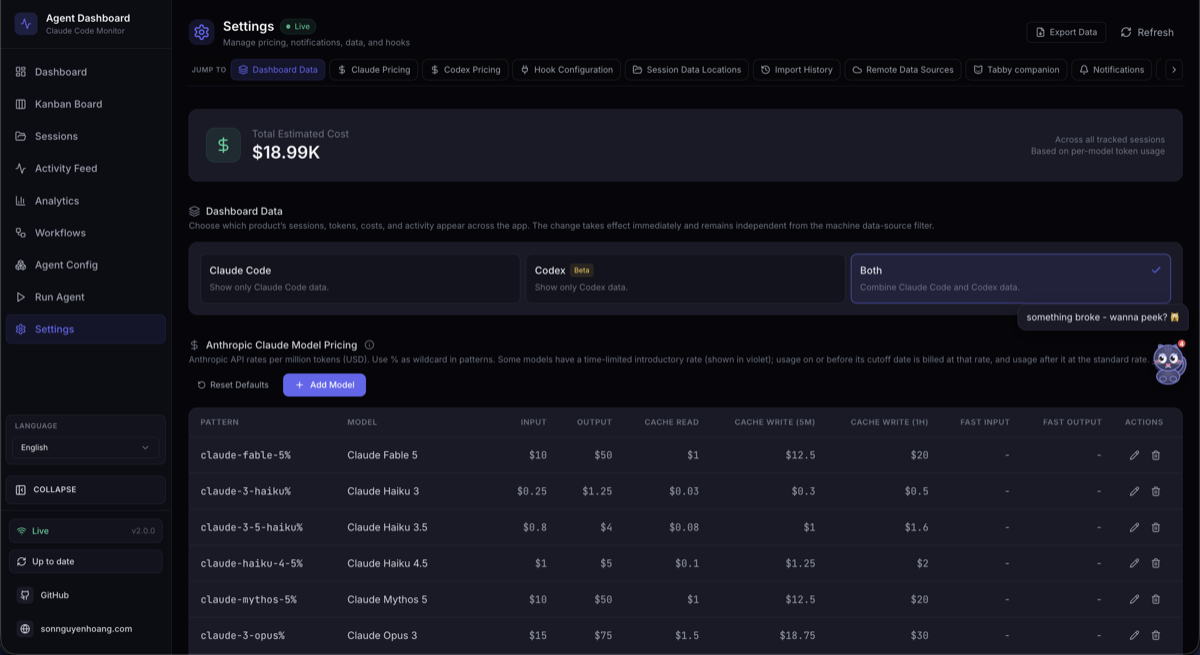The width and height of the screenshot is (1200, 655).
Task: Delete the claude-mythos-5% row
Action: pyautogui.click(x=1156, y=599)
